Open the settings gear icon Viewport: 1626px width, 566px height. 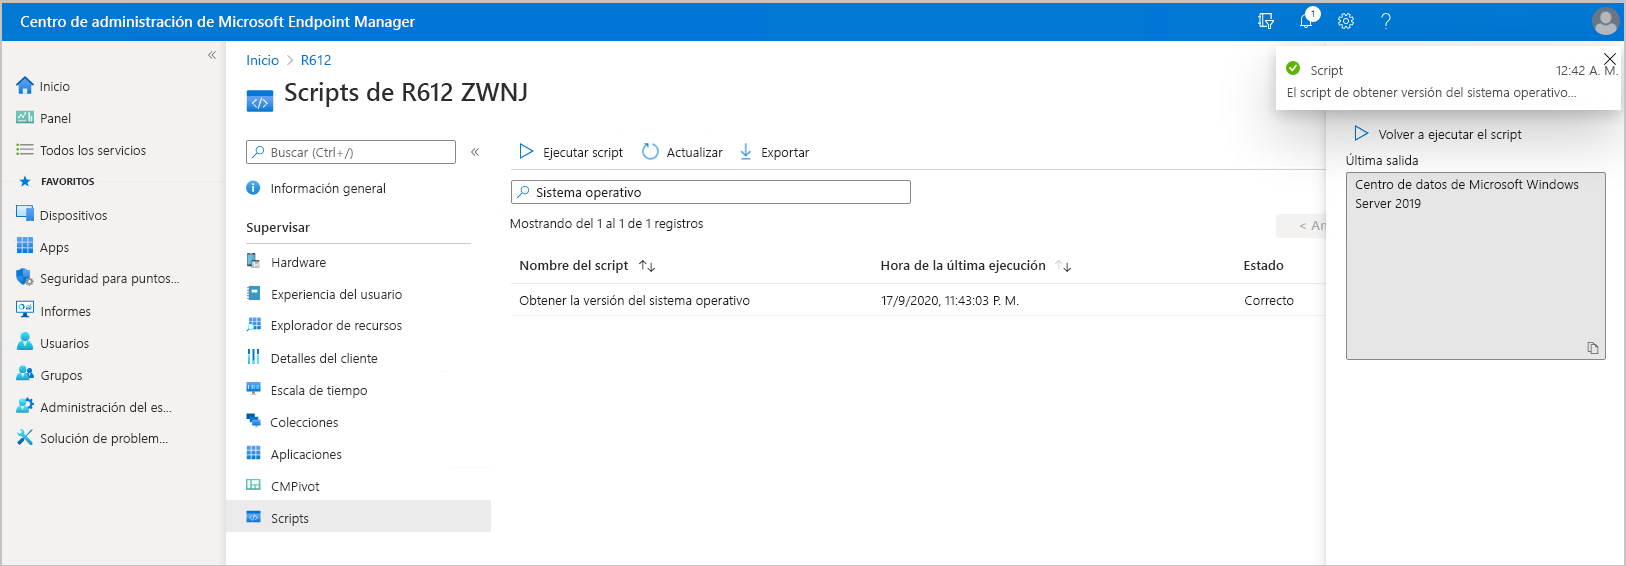pyautogui.click(x=1346, y=21)
